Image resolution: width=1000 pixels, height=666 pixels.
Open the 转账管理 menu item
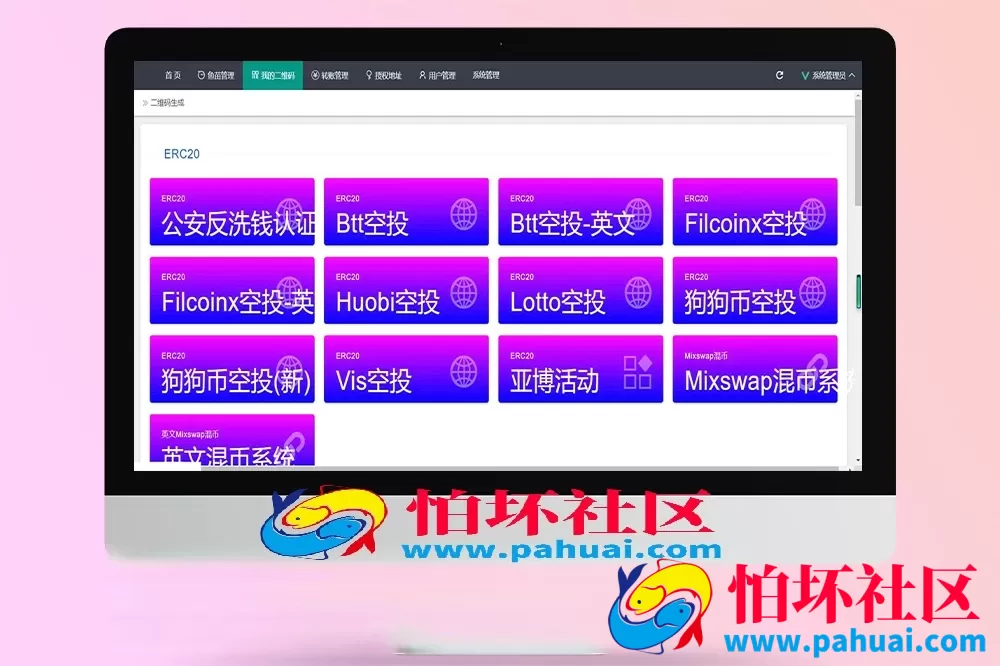330,75
